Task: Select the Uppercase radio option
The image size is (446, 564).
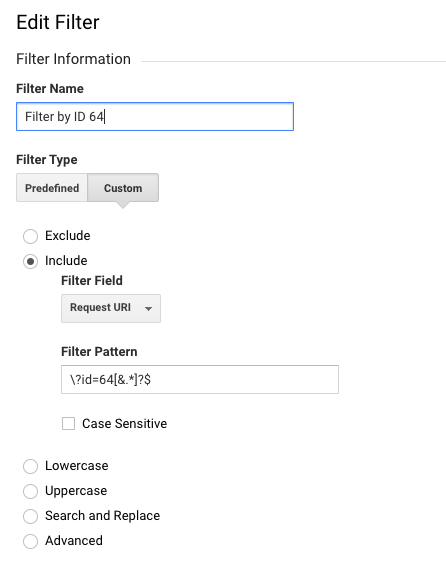Action: pyautogui.click(x=30, y=491)
